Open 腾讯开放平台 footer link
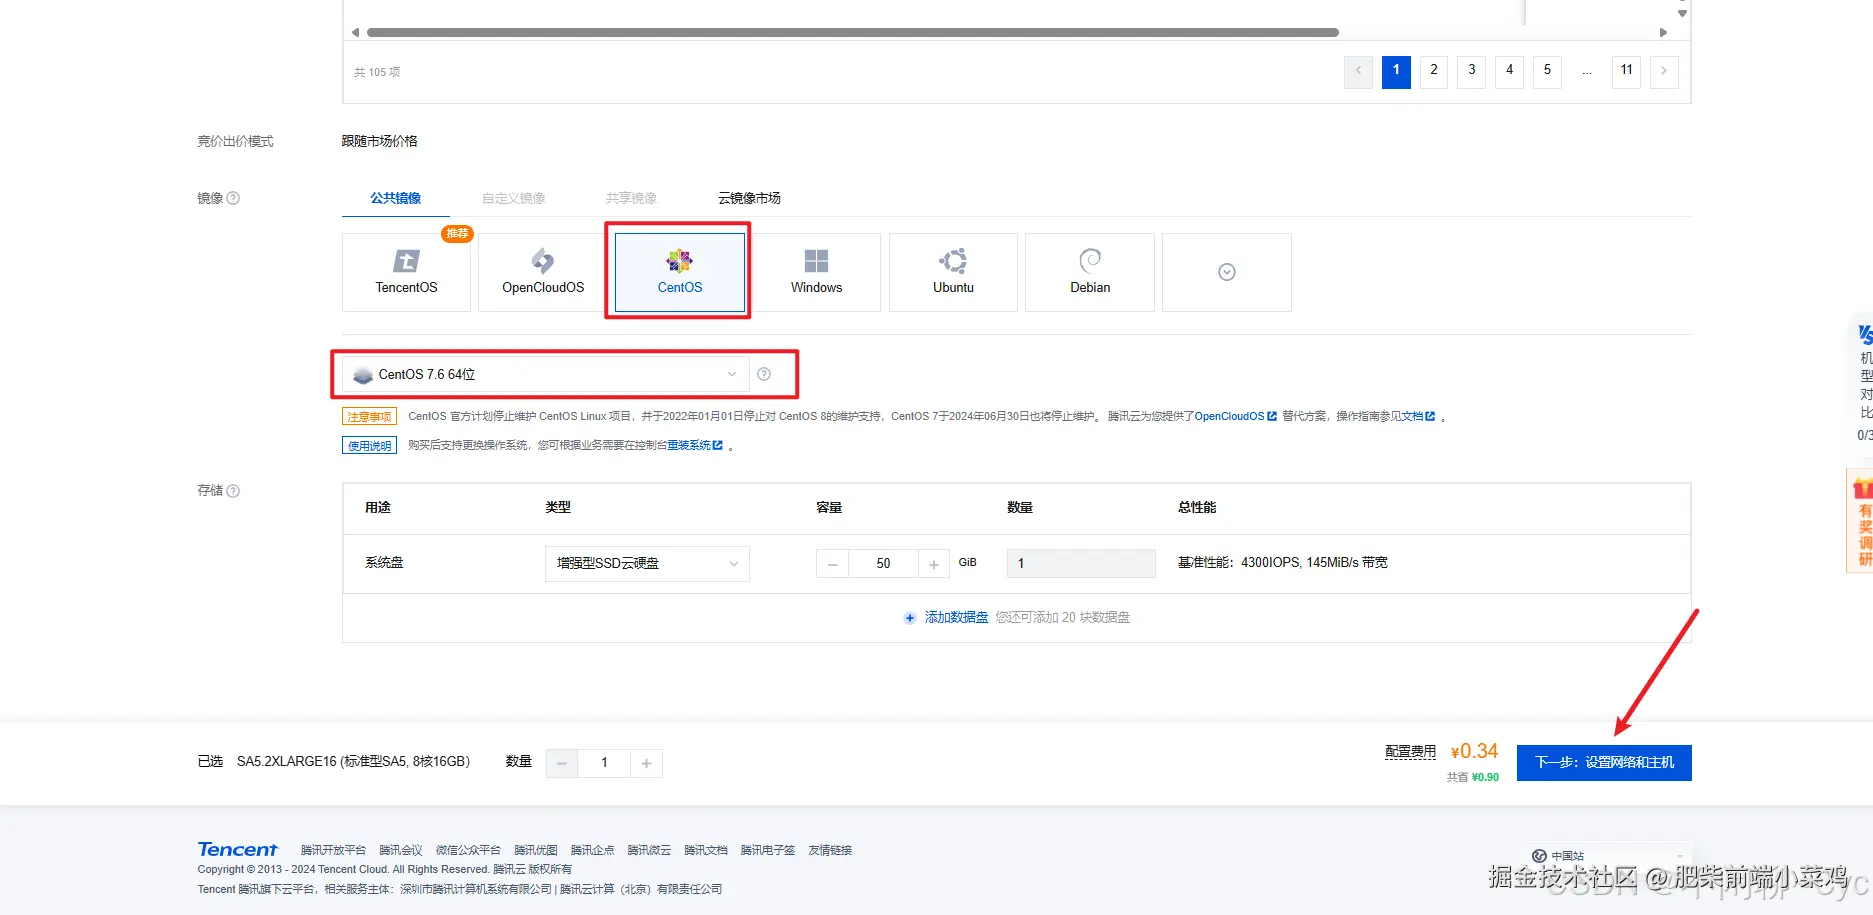Viewport: 1873px width, 915px height. [333, 850]
